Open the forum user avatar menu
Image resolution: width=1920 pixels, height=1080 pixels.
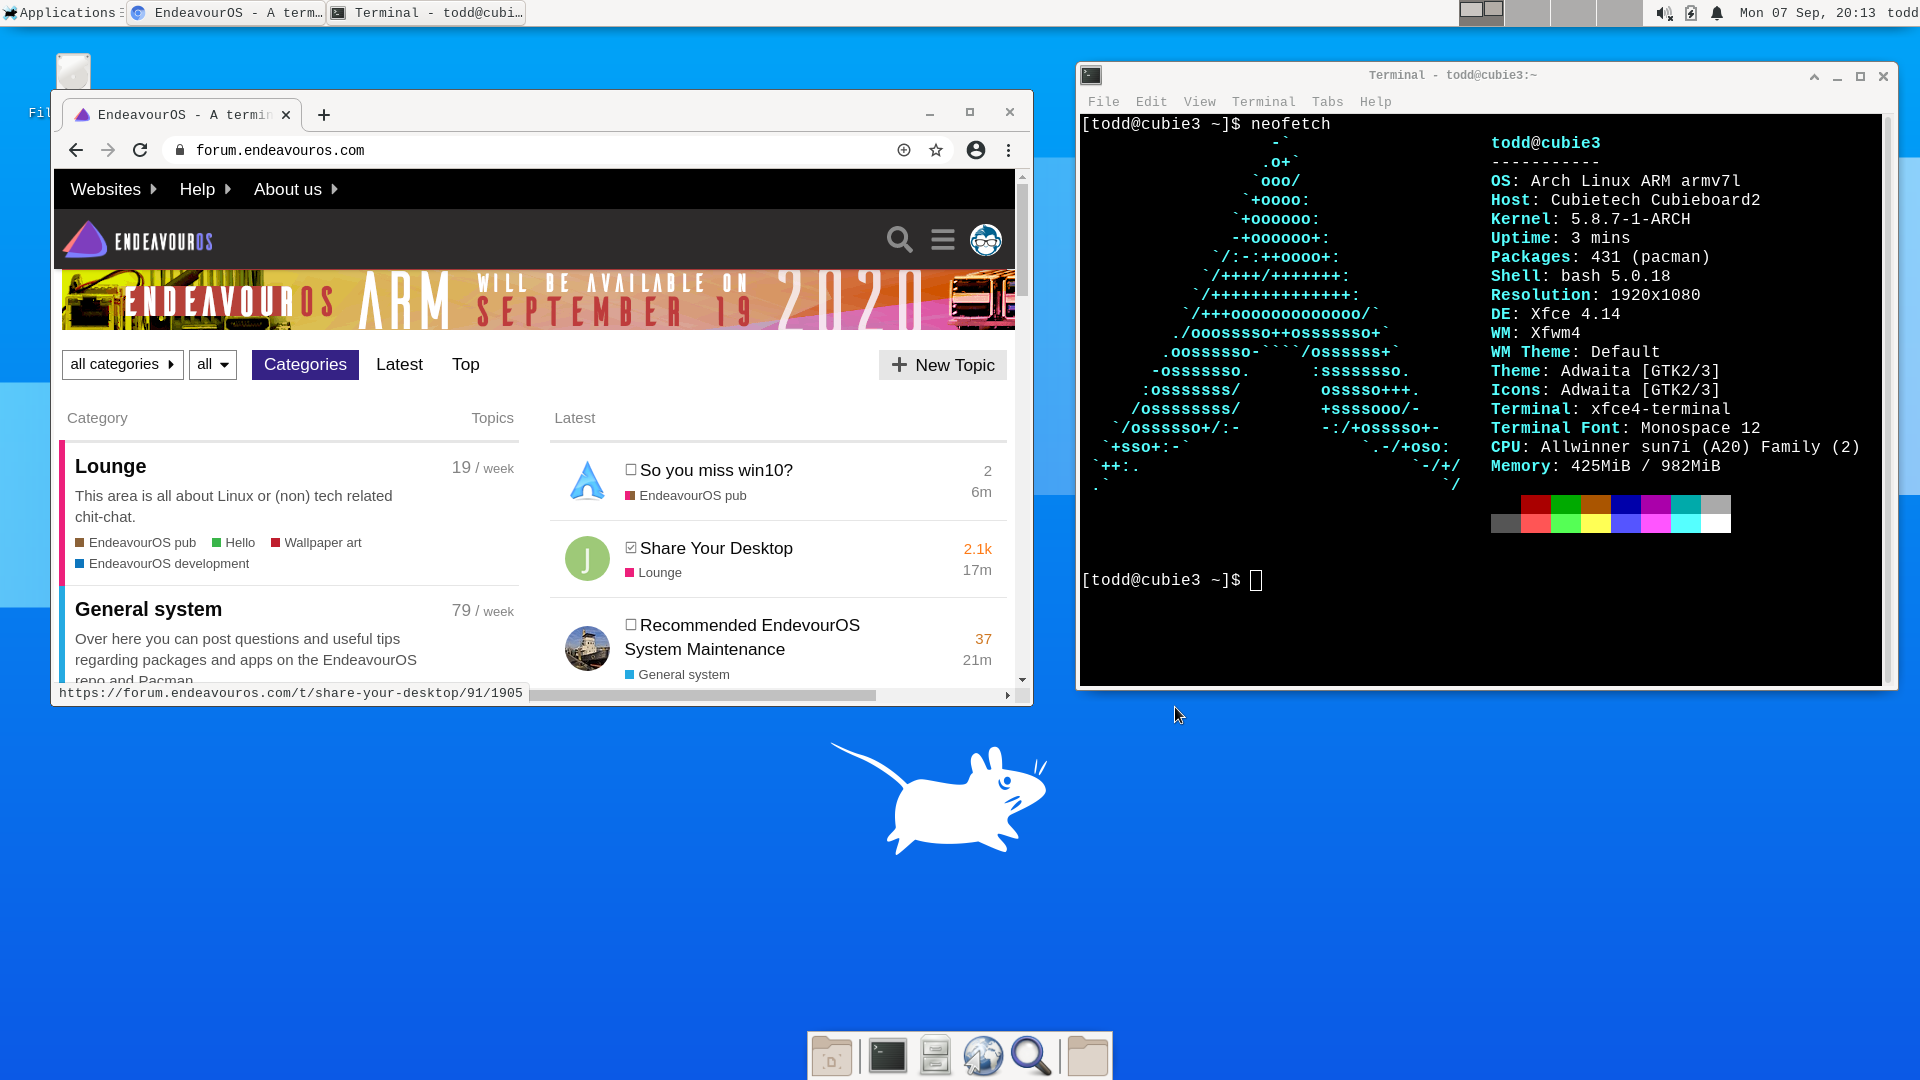[986, 240]
